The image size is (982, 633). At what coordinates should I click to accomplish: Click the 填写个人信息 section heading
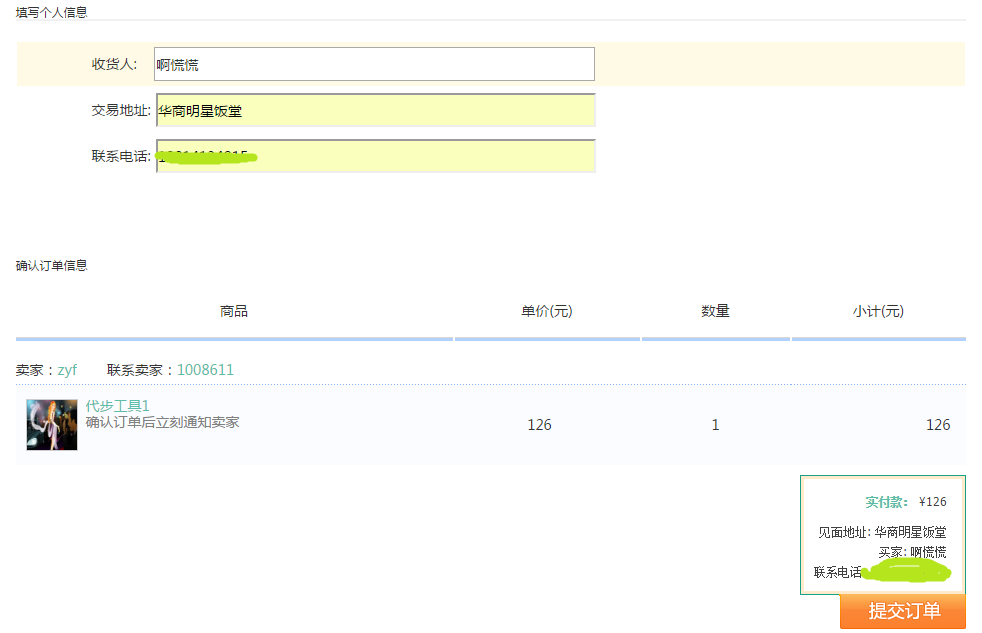click(51, 13)
